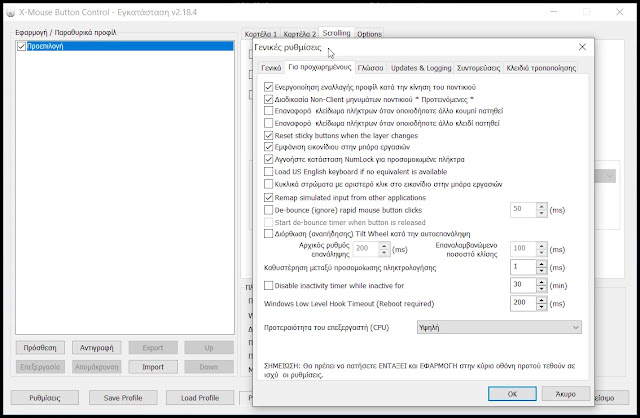
Task: Increase inactivity timer 30 min value
Action: click(x=541, y=282)
